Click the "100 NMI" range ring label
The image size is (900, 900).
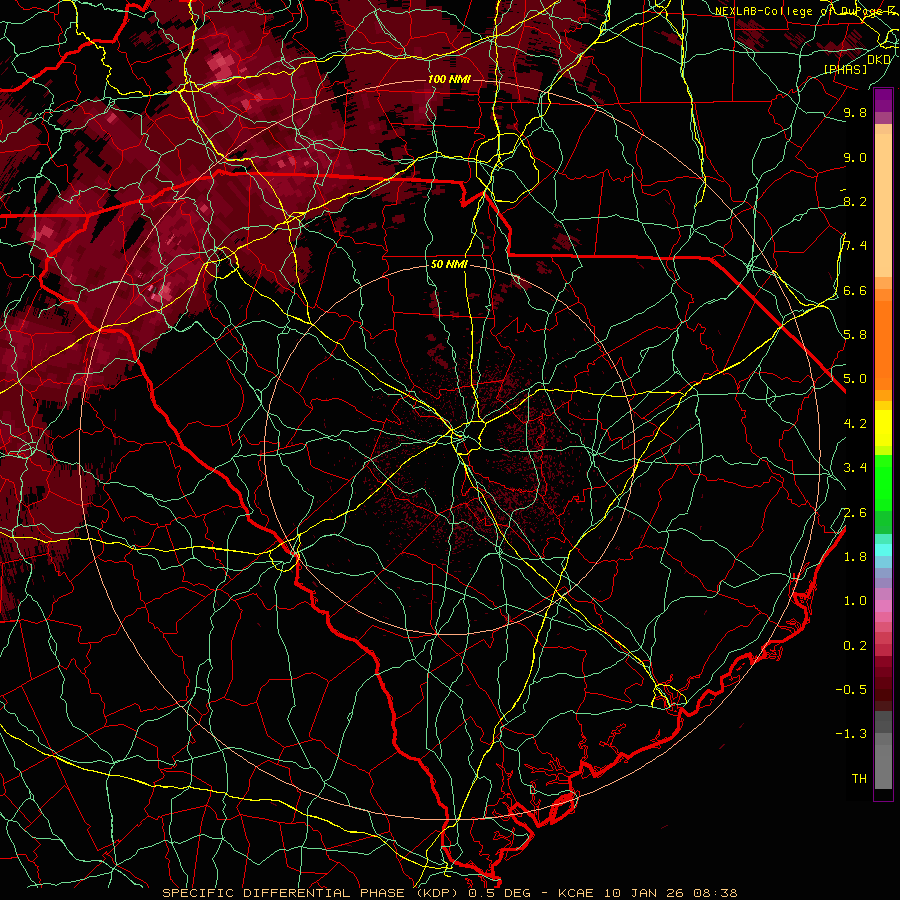pyautogui.click(x=449, y=79)
